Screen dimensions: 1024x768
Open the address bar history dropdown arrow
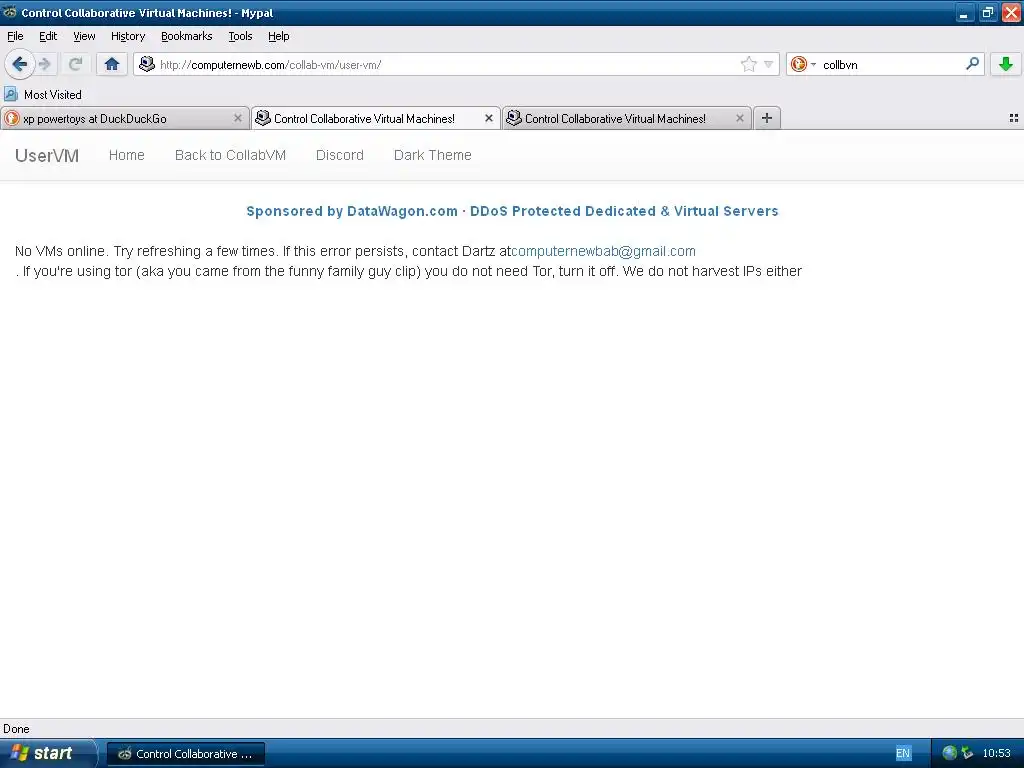(769, 64)
